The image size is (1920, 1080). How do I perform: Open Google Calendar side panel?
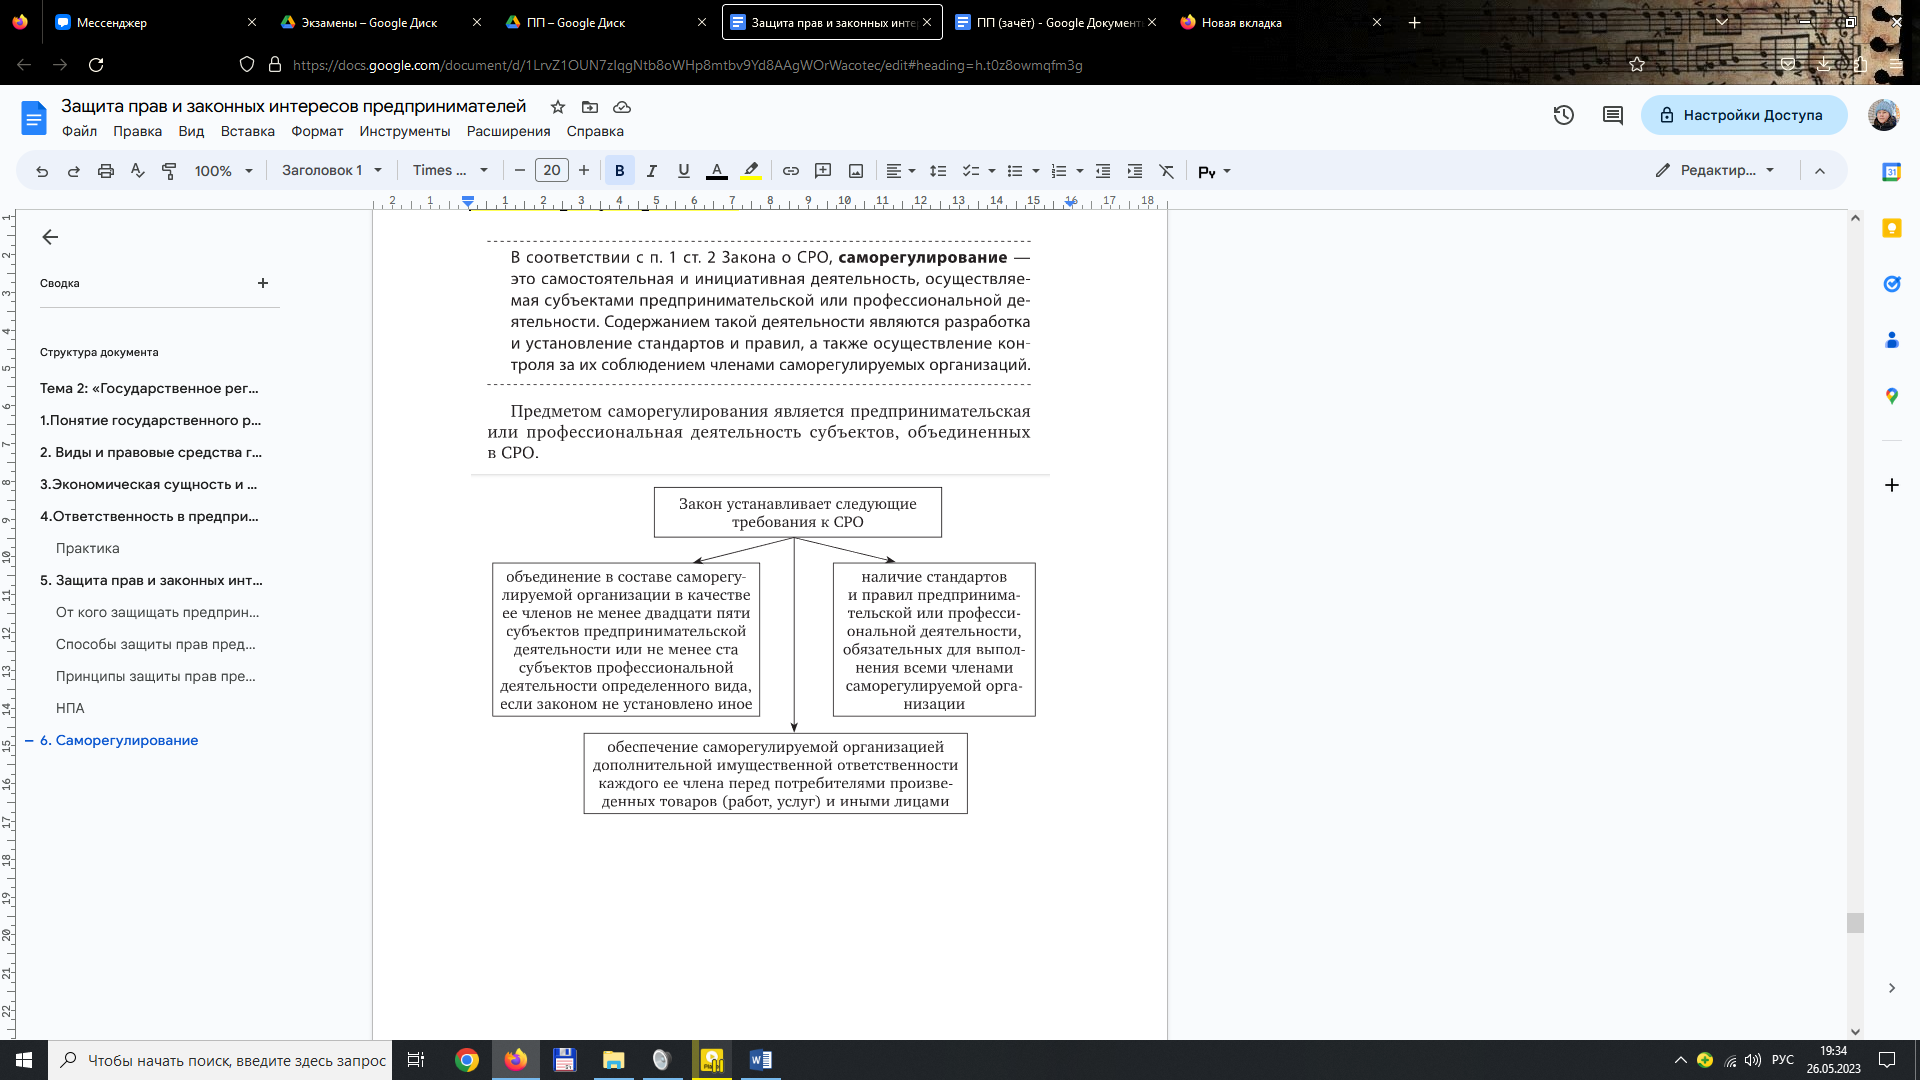tap(1892, 172)
